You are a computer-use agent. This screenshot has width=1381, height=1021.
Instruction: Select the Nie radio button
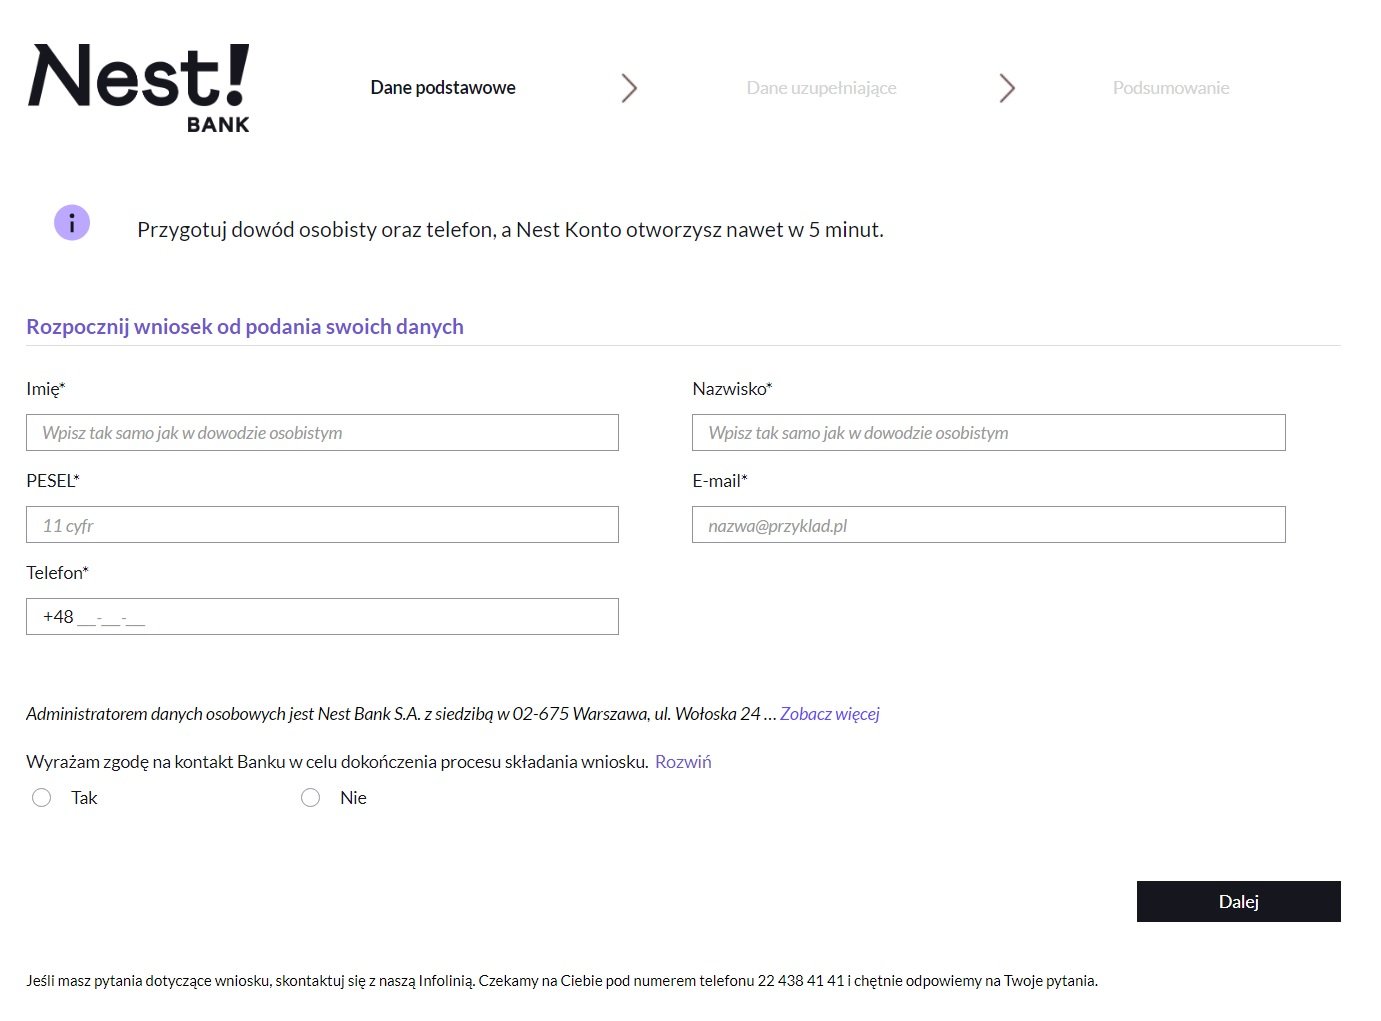(x=311, y=798)
